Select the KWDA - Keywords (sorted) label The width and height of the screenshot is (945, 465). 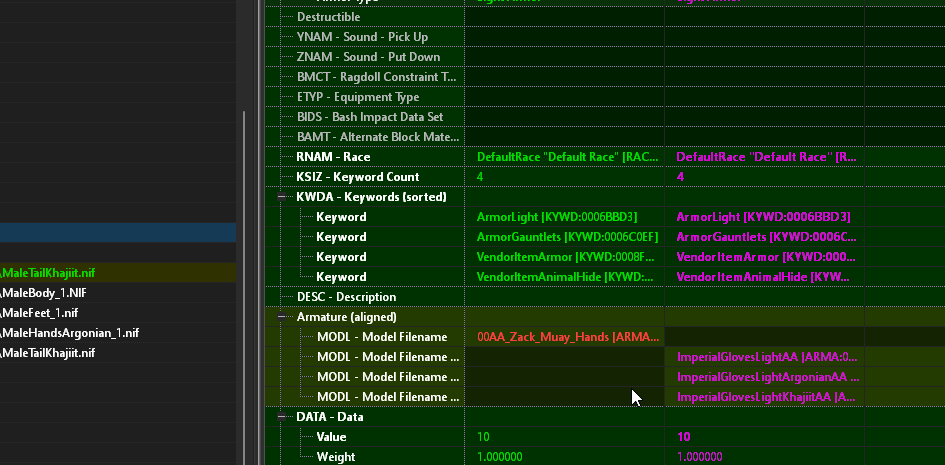[371, 197]
